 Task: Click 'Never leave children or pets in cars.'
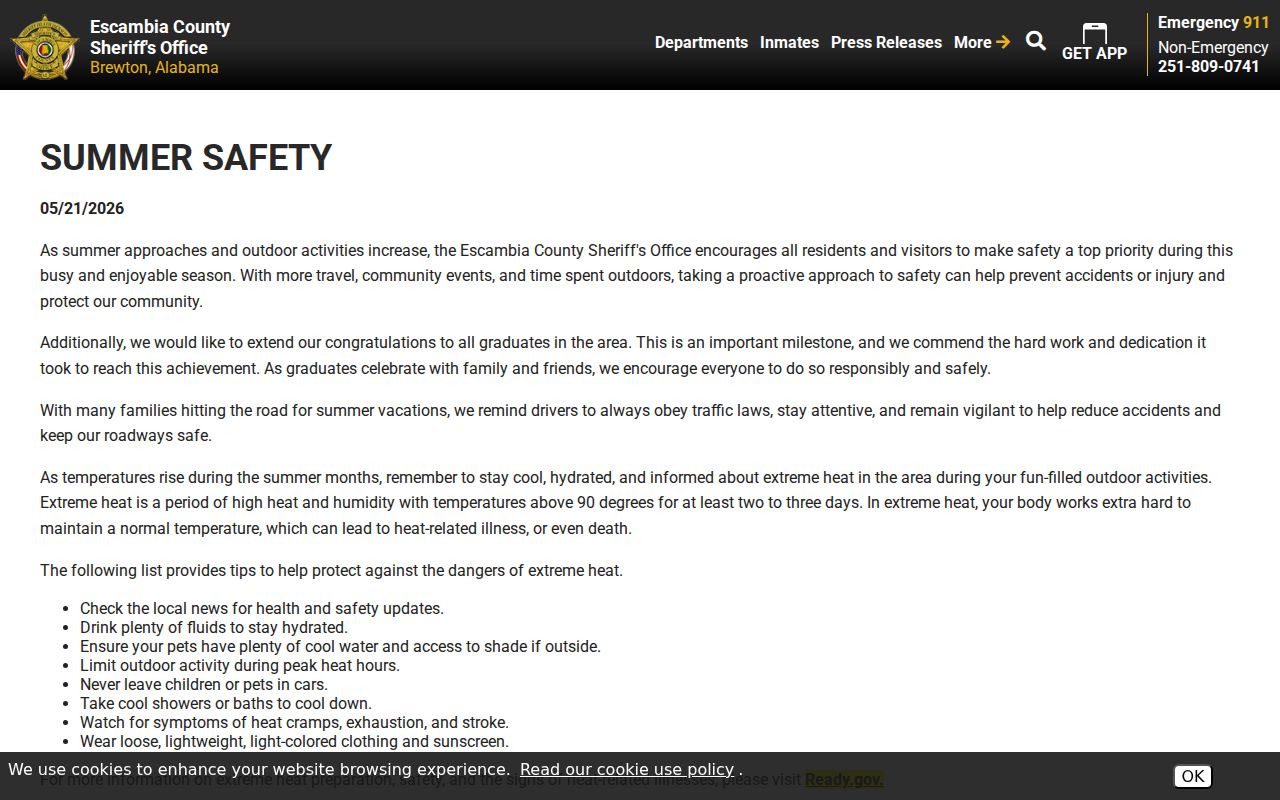204,684
